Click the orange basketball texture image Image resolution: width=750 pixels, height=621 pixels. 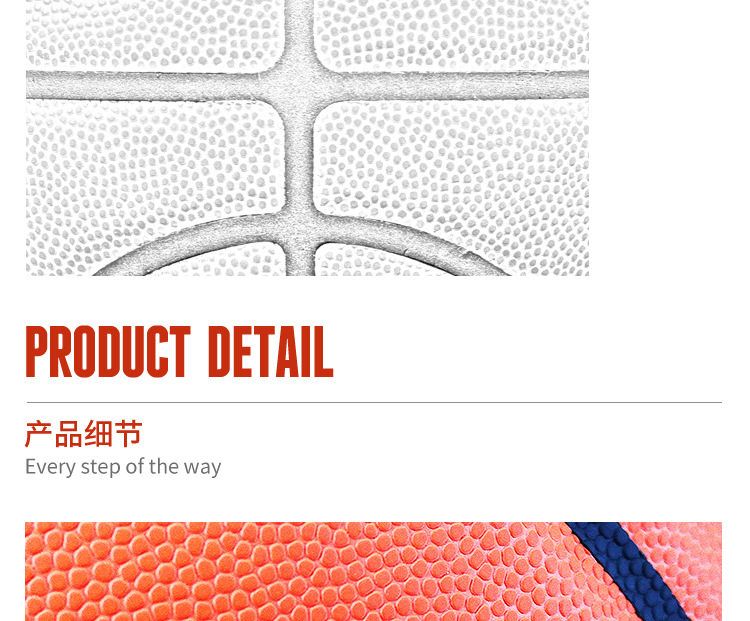pyautogui.click(x=373, y=571)
